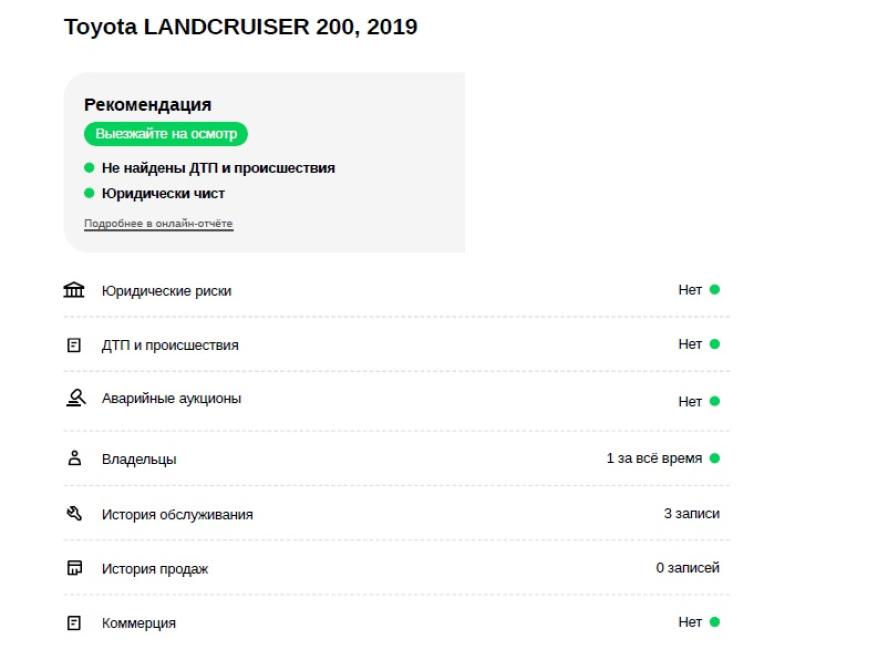Image resolution: width=888 pixels, height=670 pixels.
Task: Expand the Юридические риски row
Action: (x=396, y=290)
